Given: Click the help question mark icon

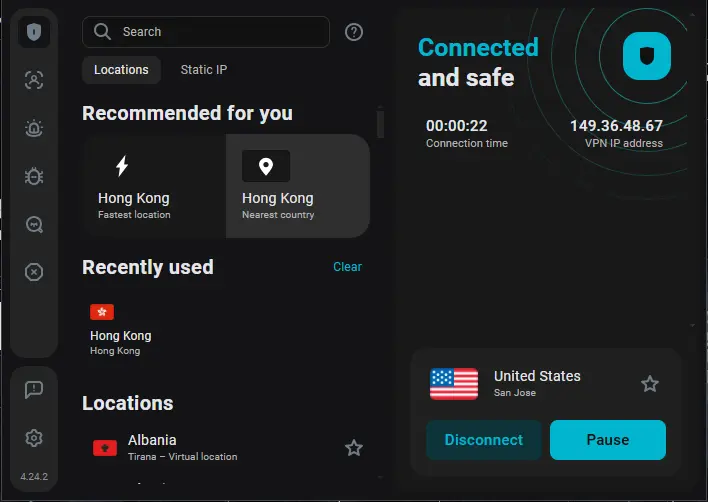Looking at the screenshot, I should [x=354, y=32].
